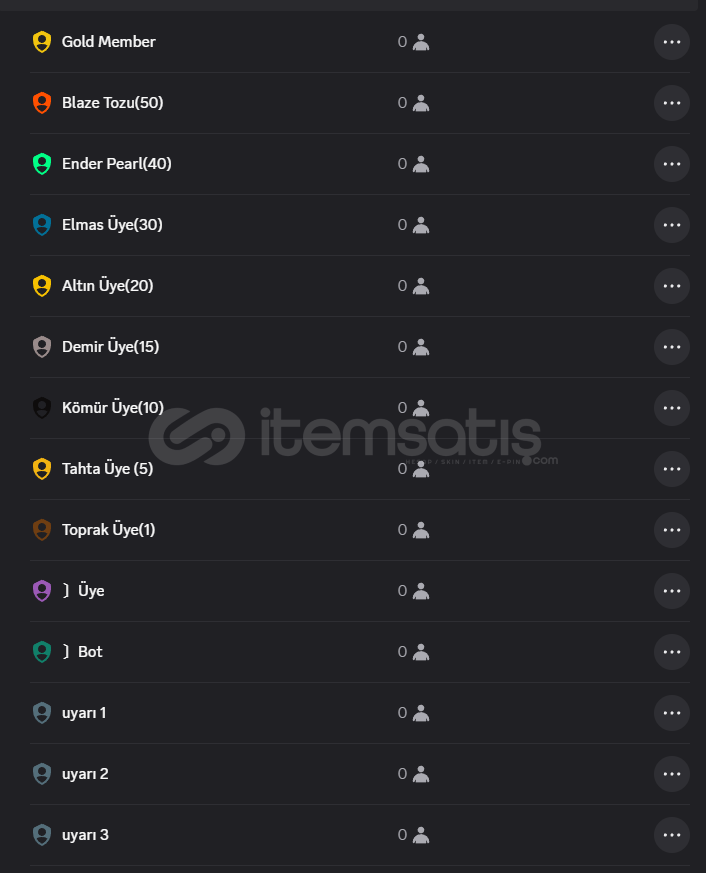Select the Elmas Üye(30) role name
The image size is (706, 873).
(112, 225)
